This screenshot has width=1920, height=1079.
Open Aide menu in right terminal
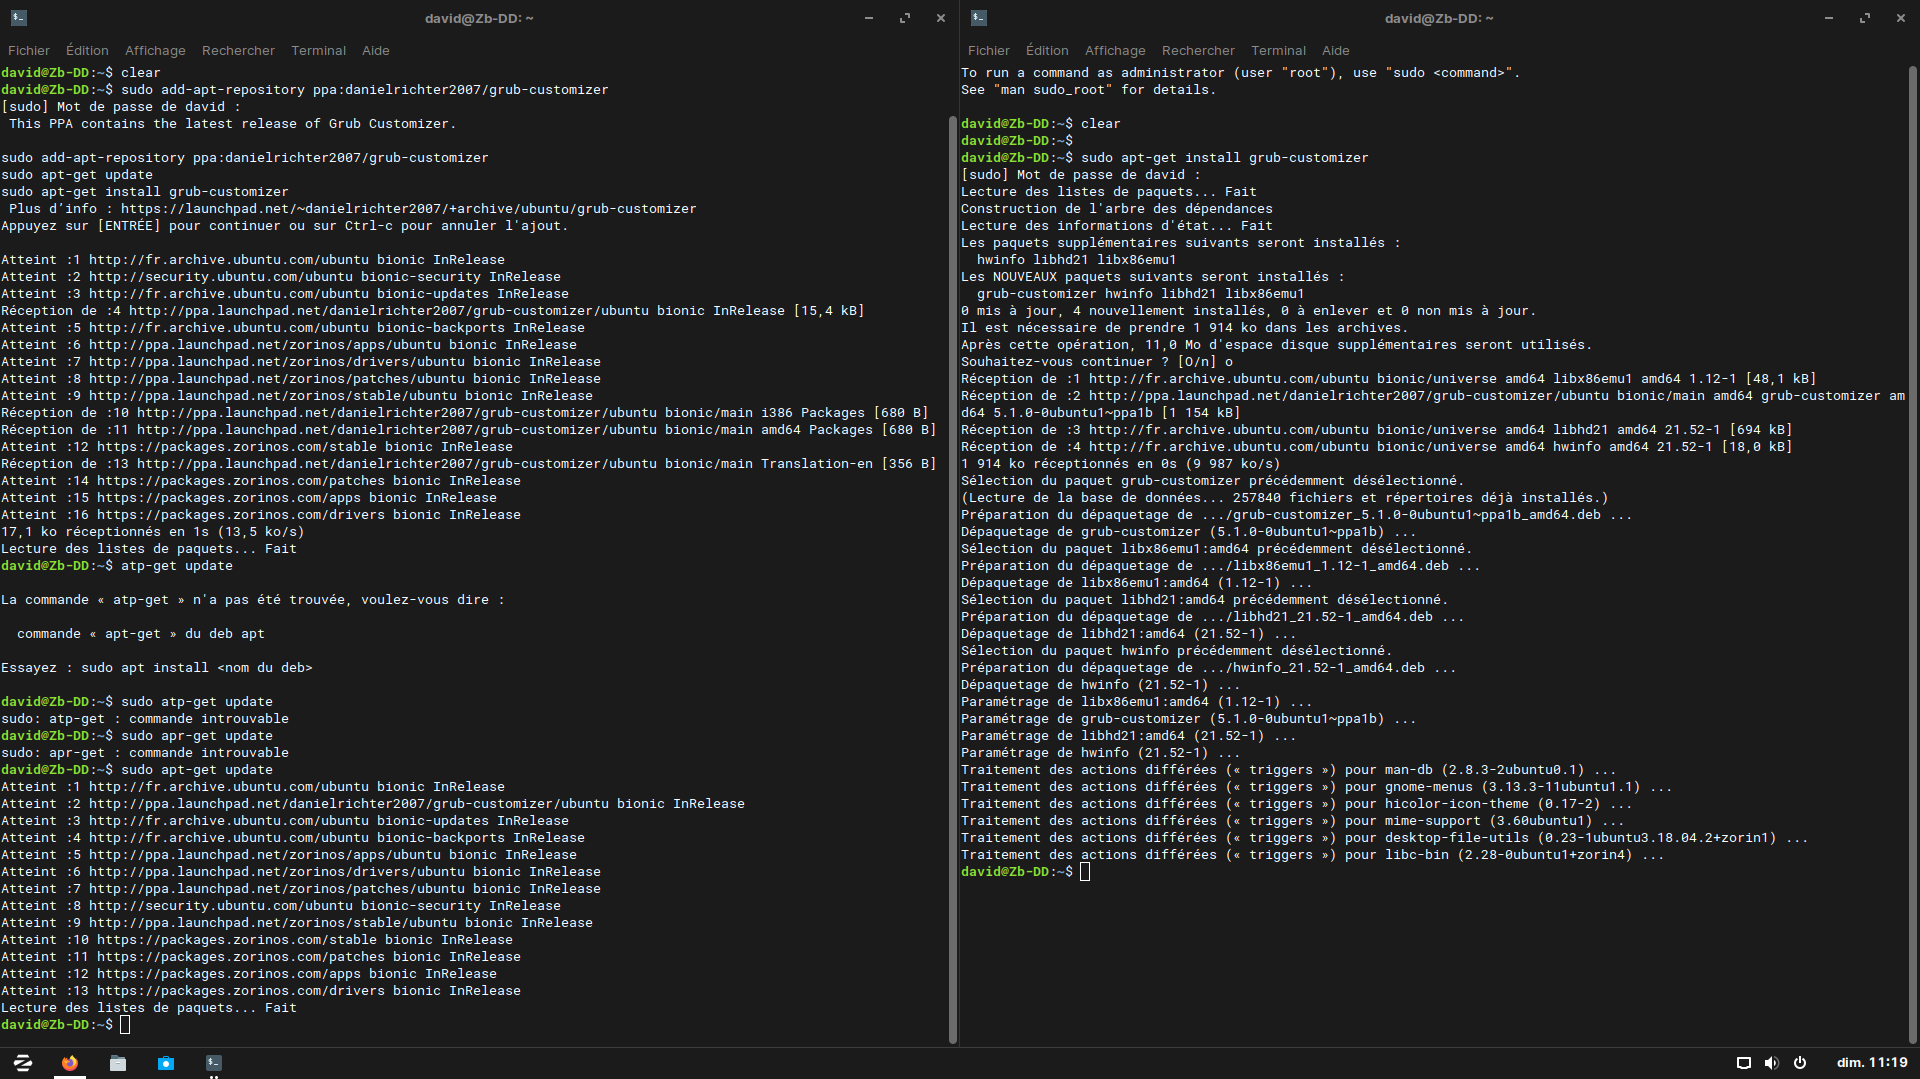(x=1335, y=50)
